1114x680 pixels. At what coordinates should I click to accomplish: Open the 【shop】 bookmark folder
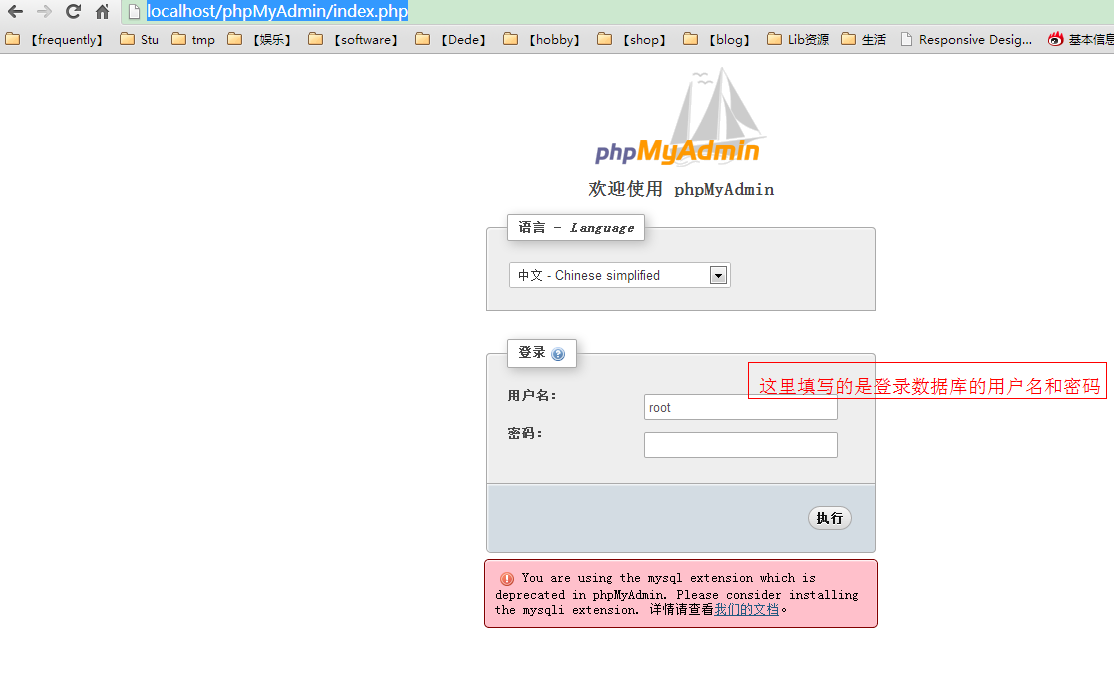632,40
